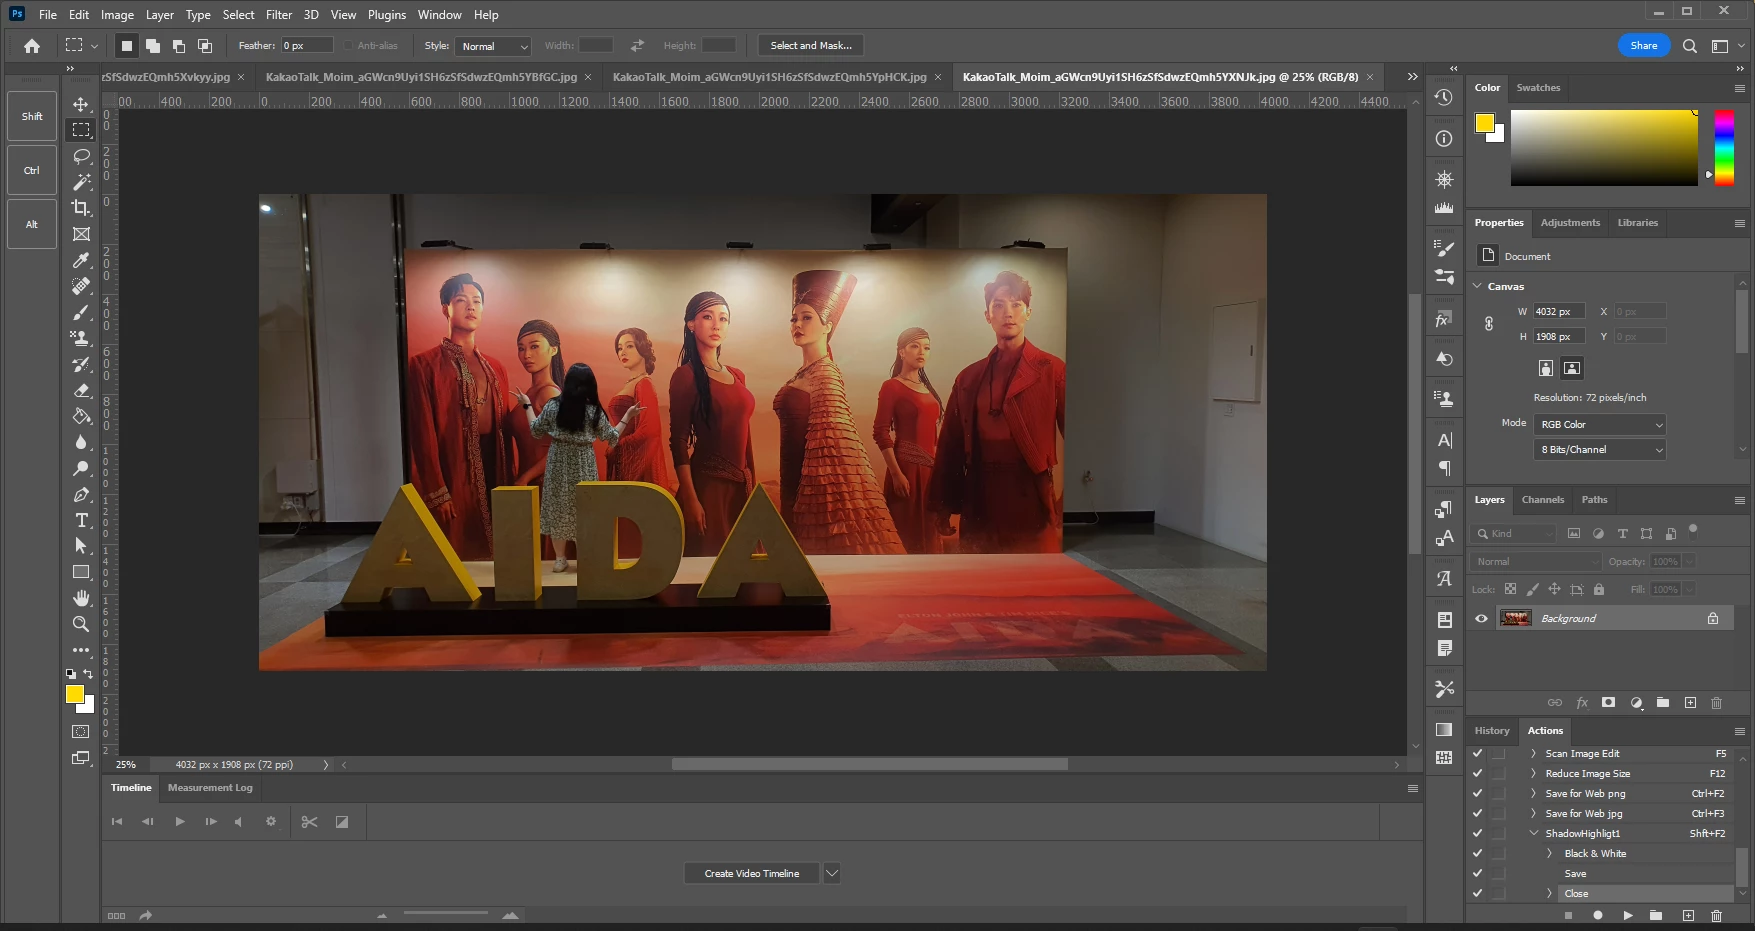Select the Lasso tool
Image resolution: width=1755 pixels, height=931 pixels.
(82, 156)
